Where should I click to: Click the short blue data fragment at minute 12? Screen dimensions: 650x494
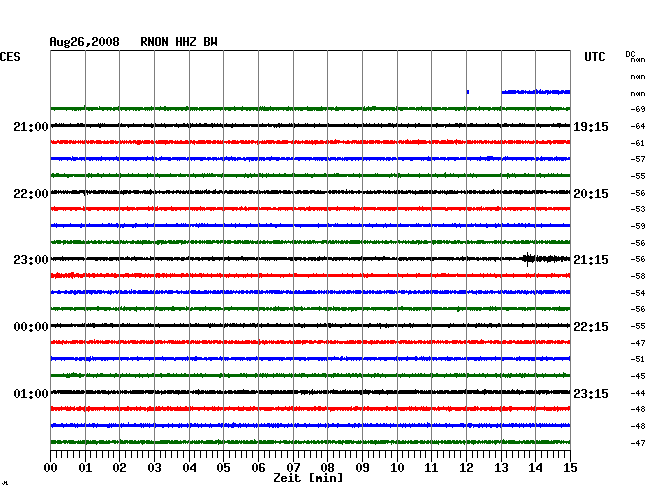(468, 92)
